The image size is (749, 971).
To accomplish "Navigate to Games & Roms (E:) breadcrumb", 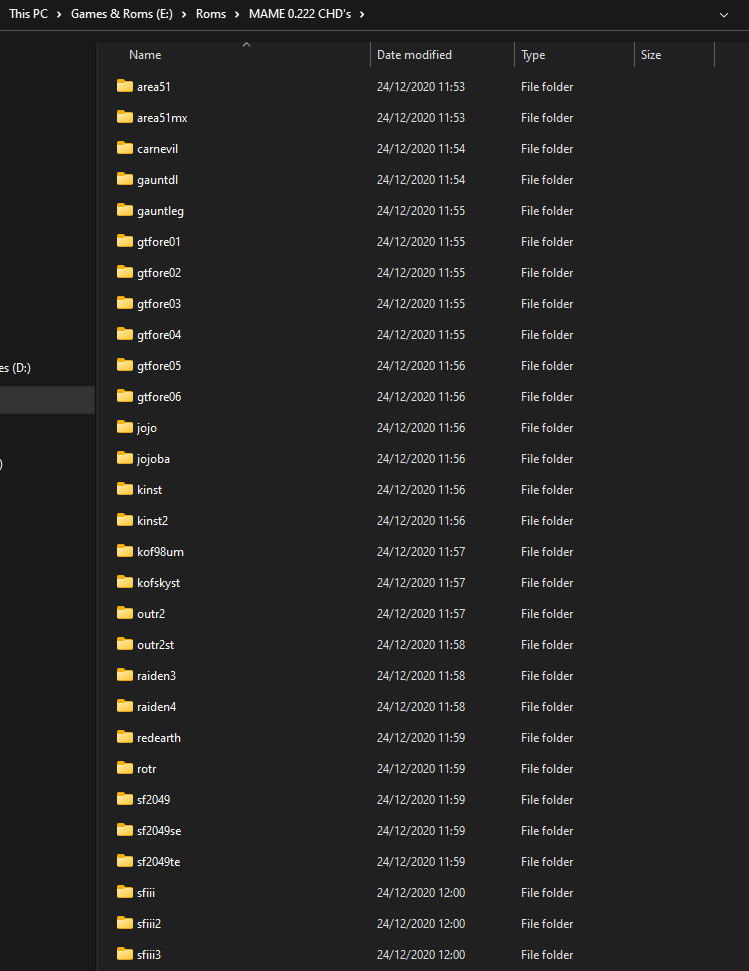I will 122,14.
